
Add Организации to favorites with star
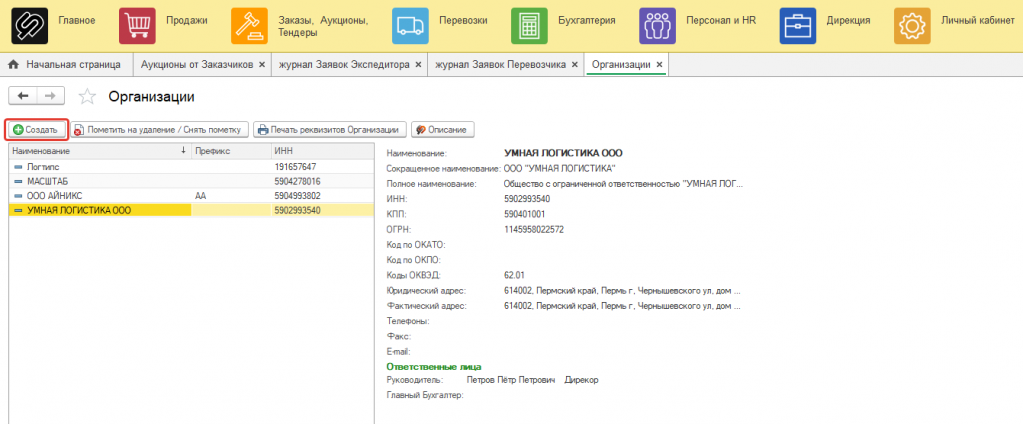(x=87, y=97)
